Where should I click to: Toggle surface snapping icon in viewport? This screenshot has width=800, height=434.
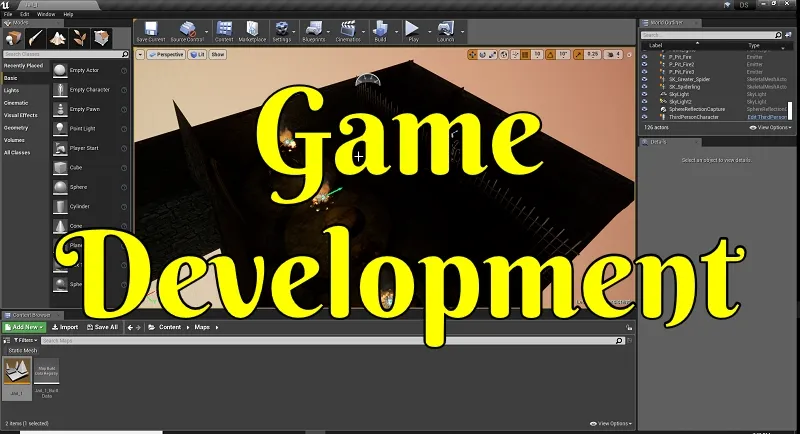515,55
